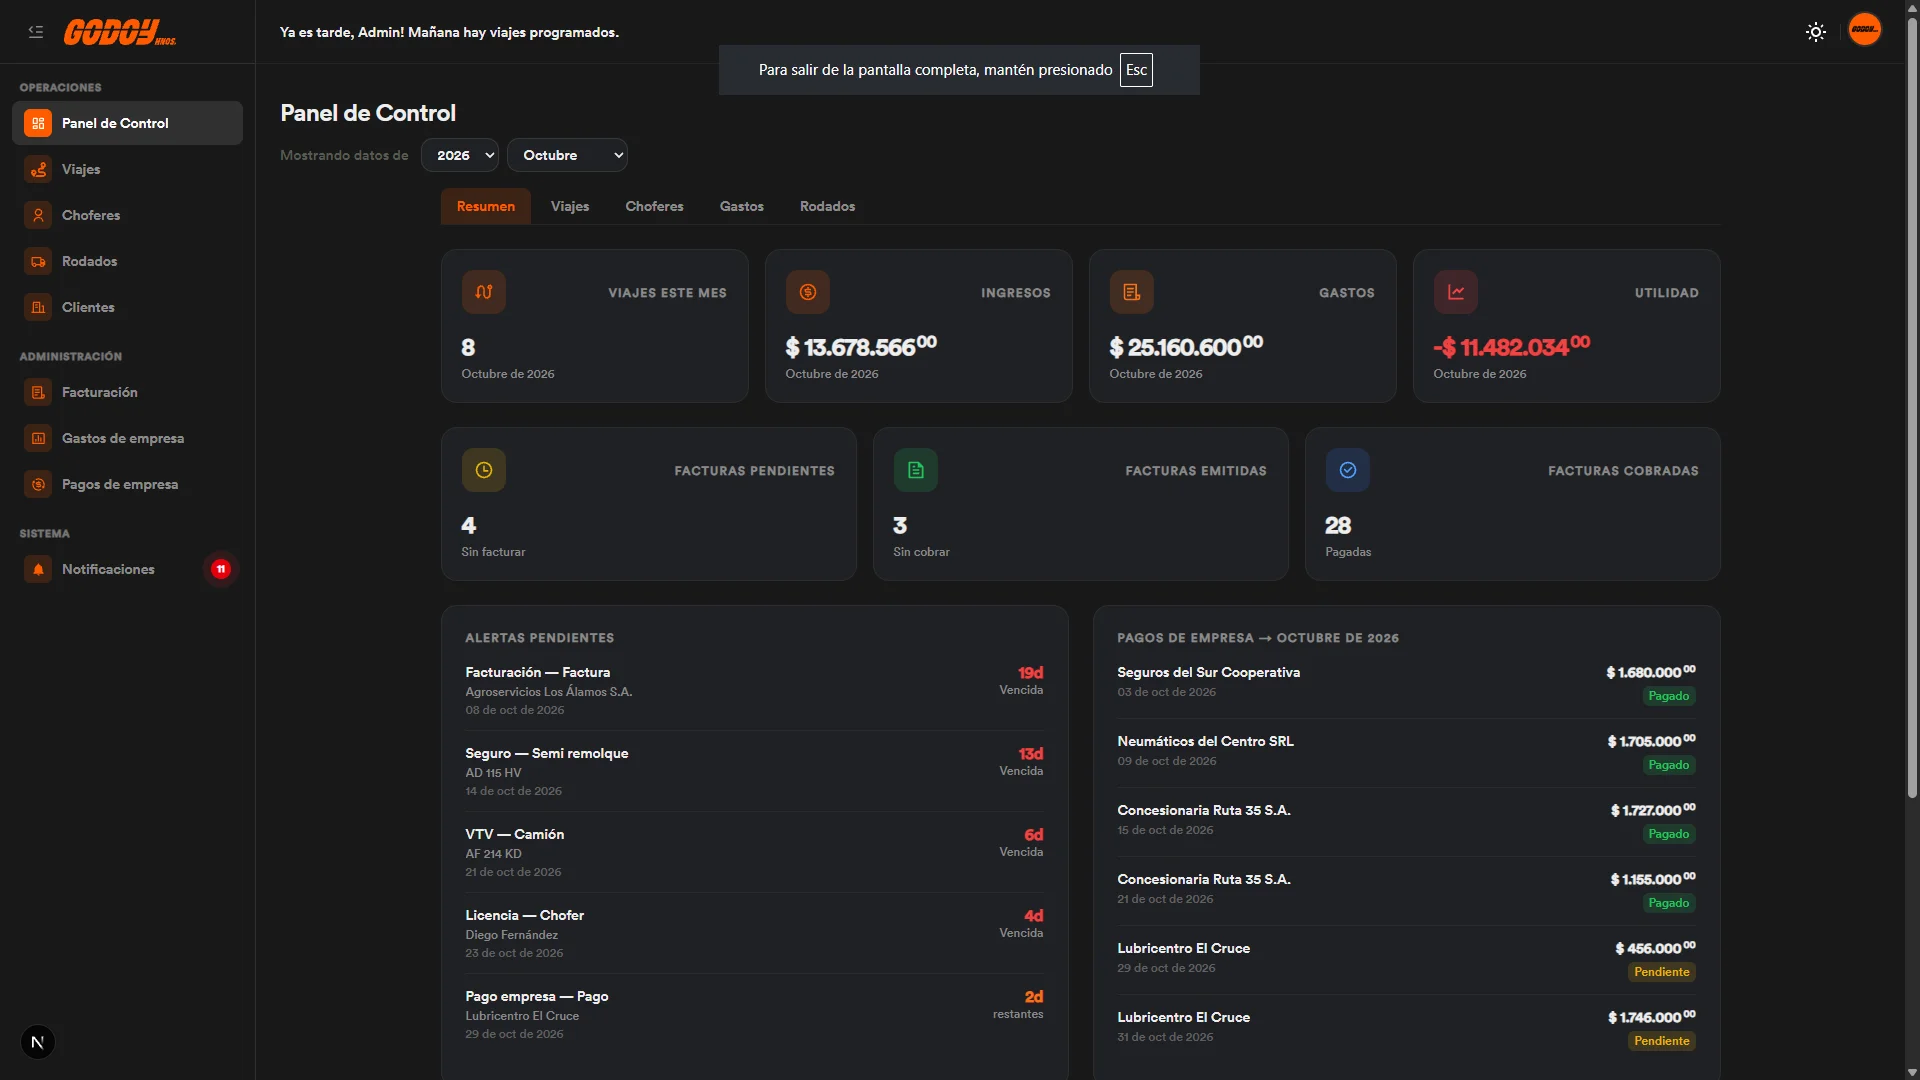The image size is (1920, 1080).
Task: Open Choferes section in the sidebar
Action: 127,215
